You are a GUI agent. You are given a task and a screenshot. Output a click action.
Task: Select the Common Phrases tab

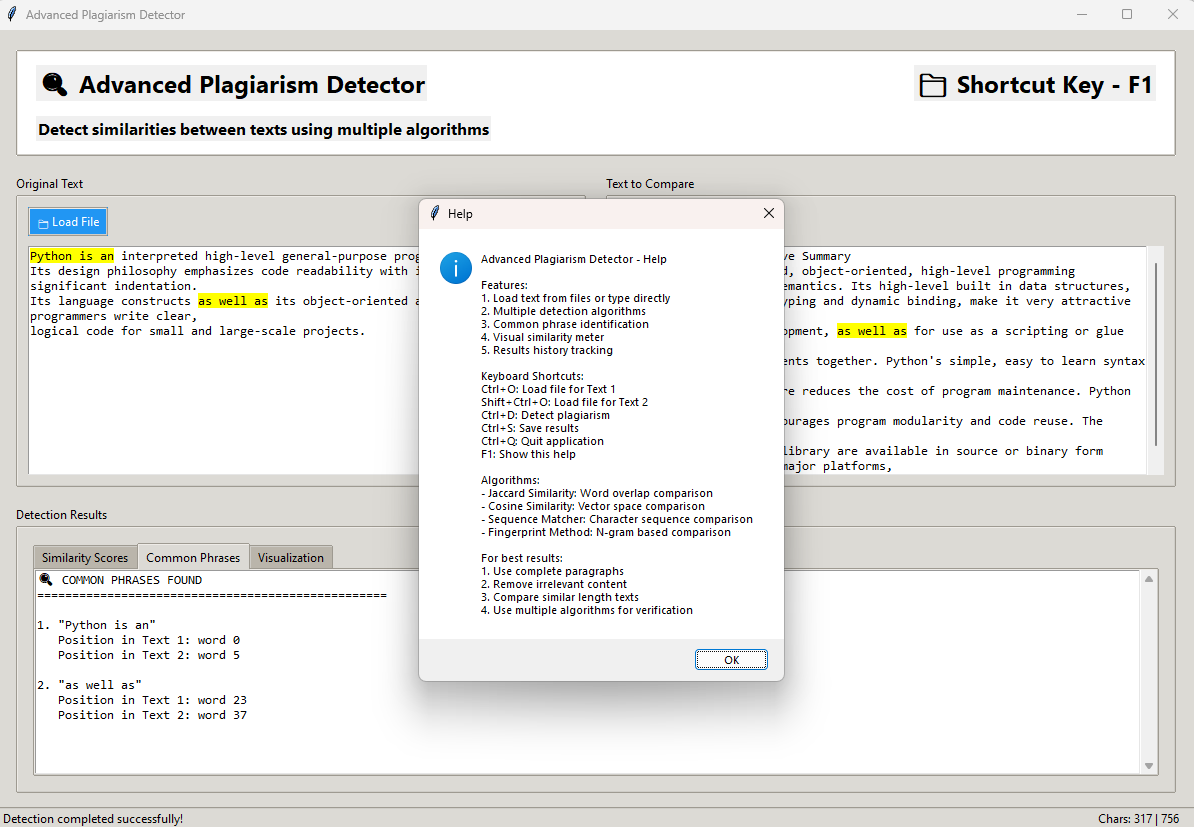[x=193, y=558]
